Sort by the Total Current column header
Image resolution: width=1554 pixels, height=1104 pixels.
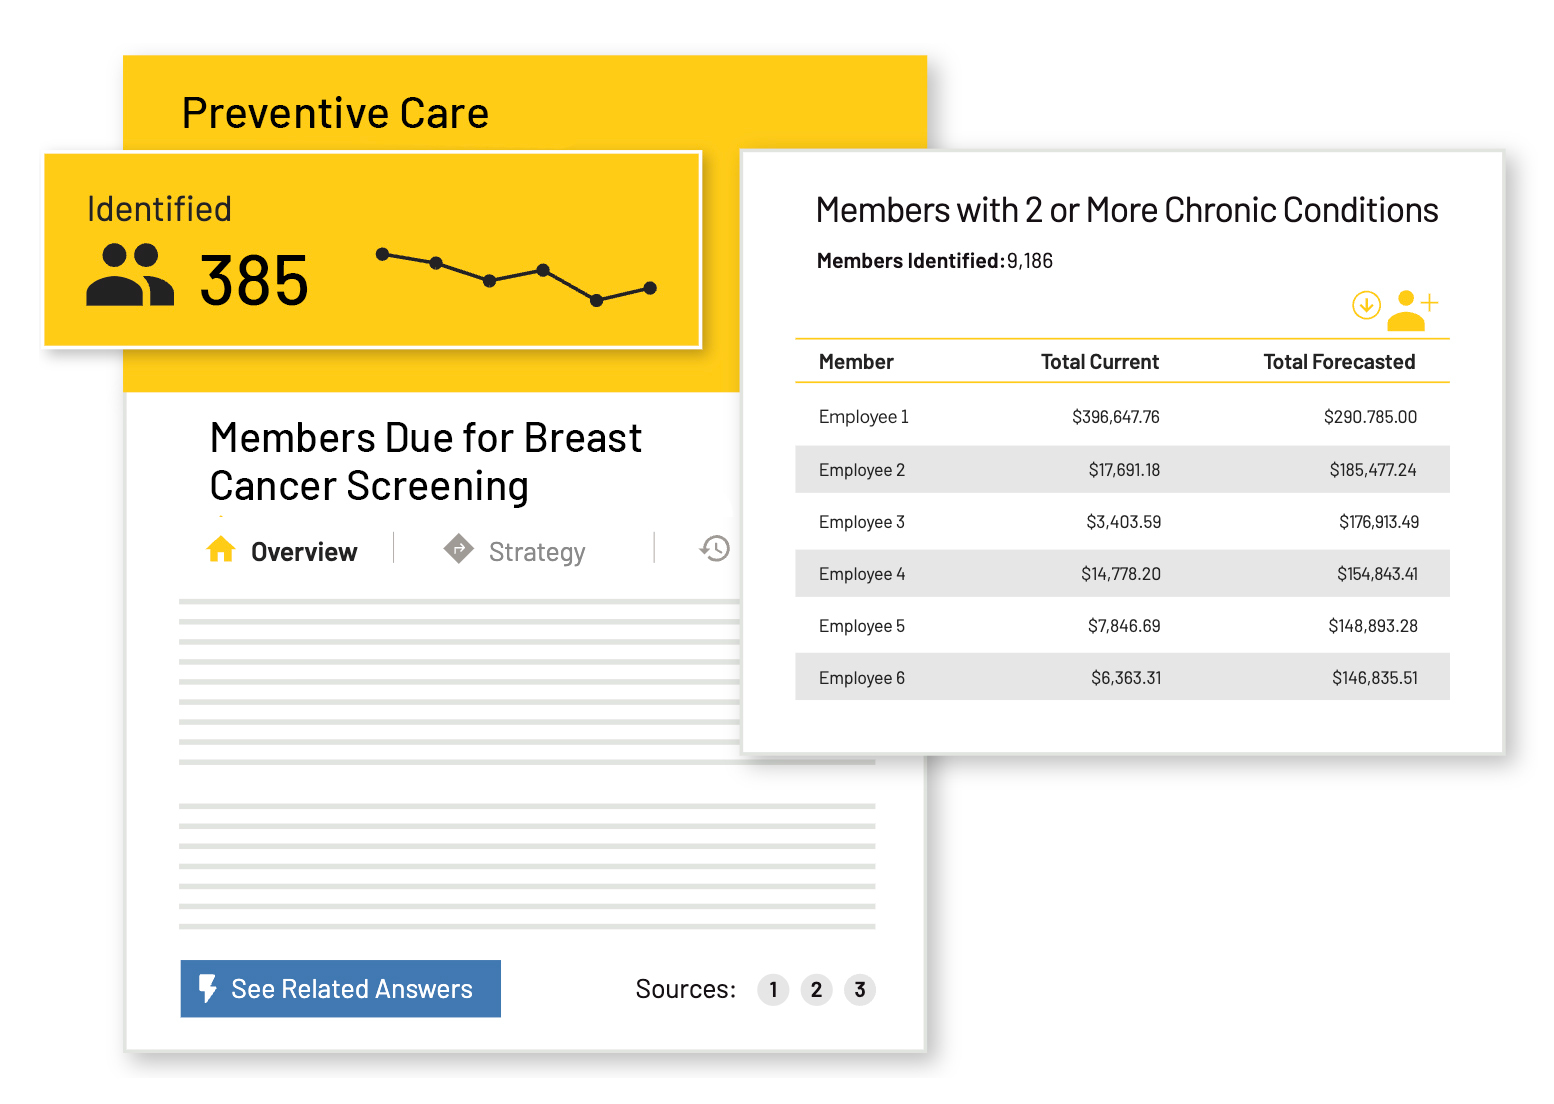(1100, 361)
